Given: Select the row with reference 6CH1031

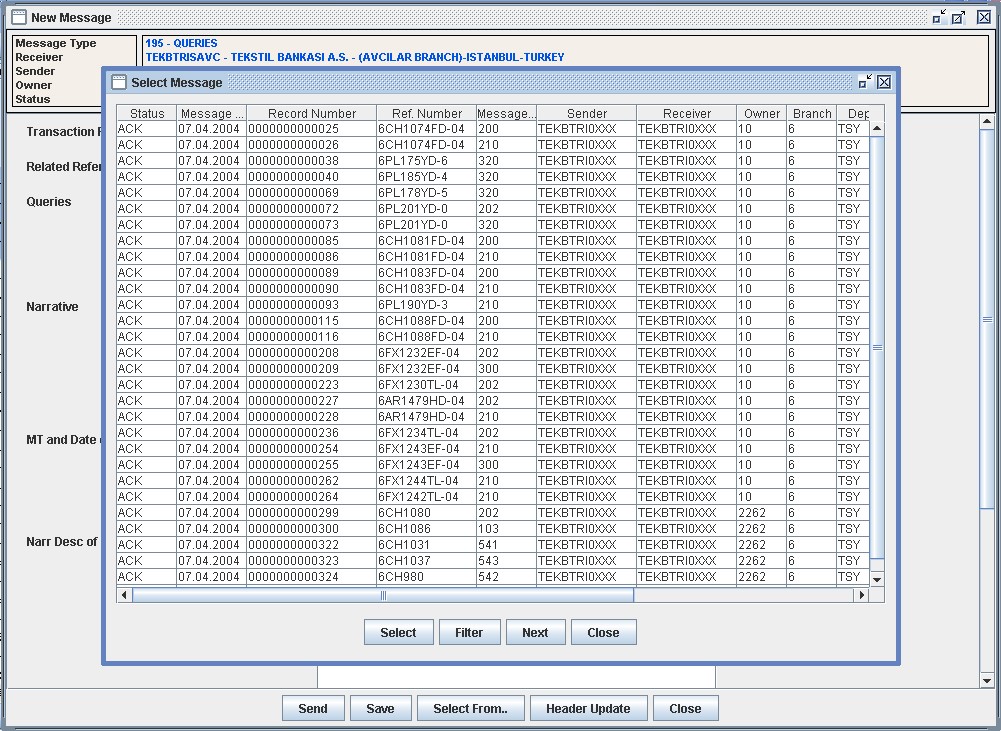Looking at the screenshot, I should [493, 545].
